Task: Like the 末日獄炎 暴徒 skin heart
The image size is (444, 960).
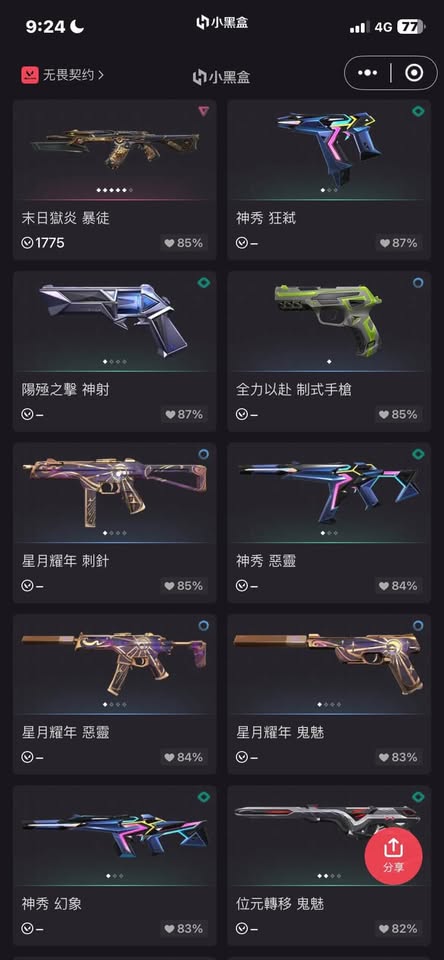Action: point(183,243)
